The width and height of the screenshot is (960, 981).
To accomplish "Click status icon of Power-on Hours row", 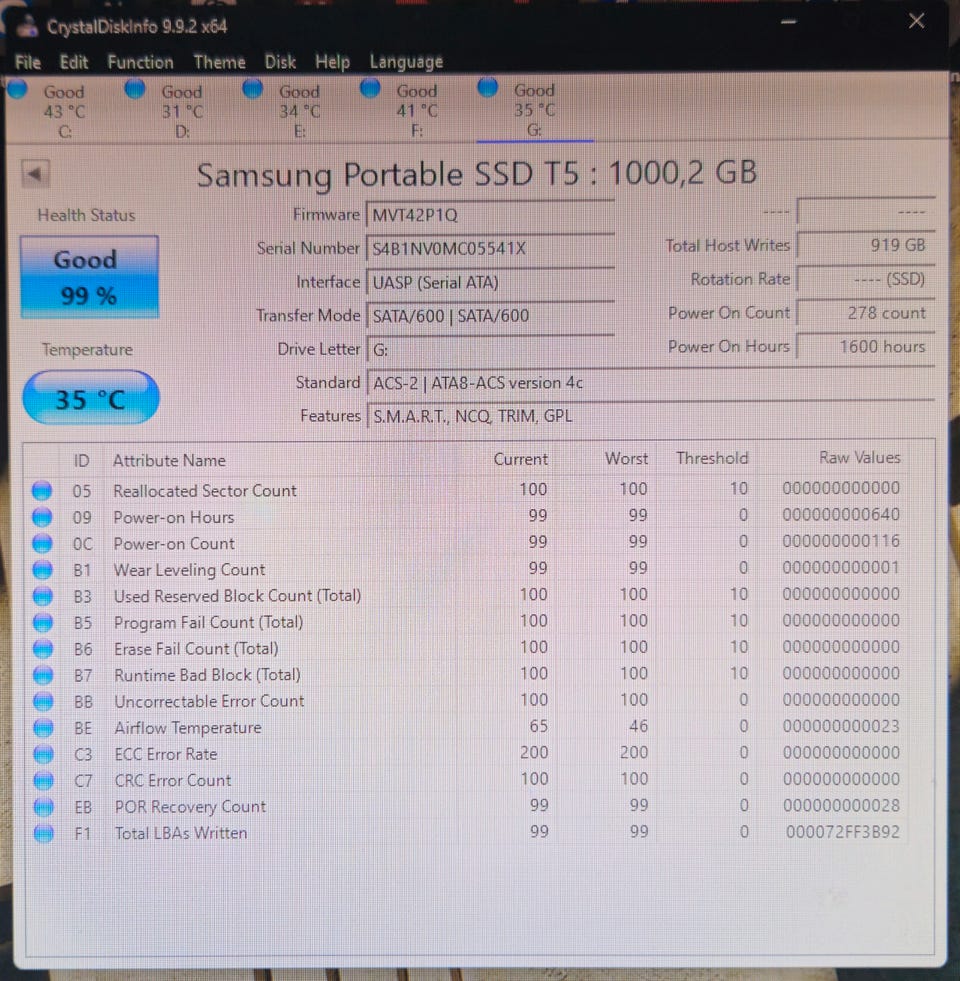I will 42,517.
